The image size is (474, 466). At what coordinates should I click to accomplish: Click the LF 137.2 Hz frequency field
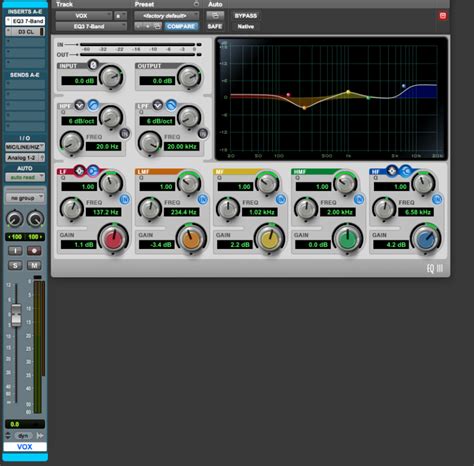click(x=104, y=212)
